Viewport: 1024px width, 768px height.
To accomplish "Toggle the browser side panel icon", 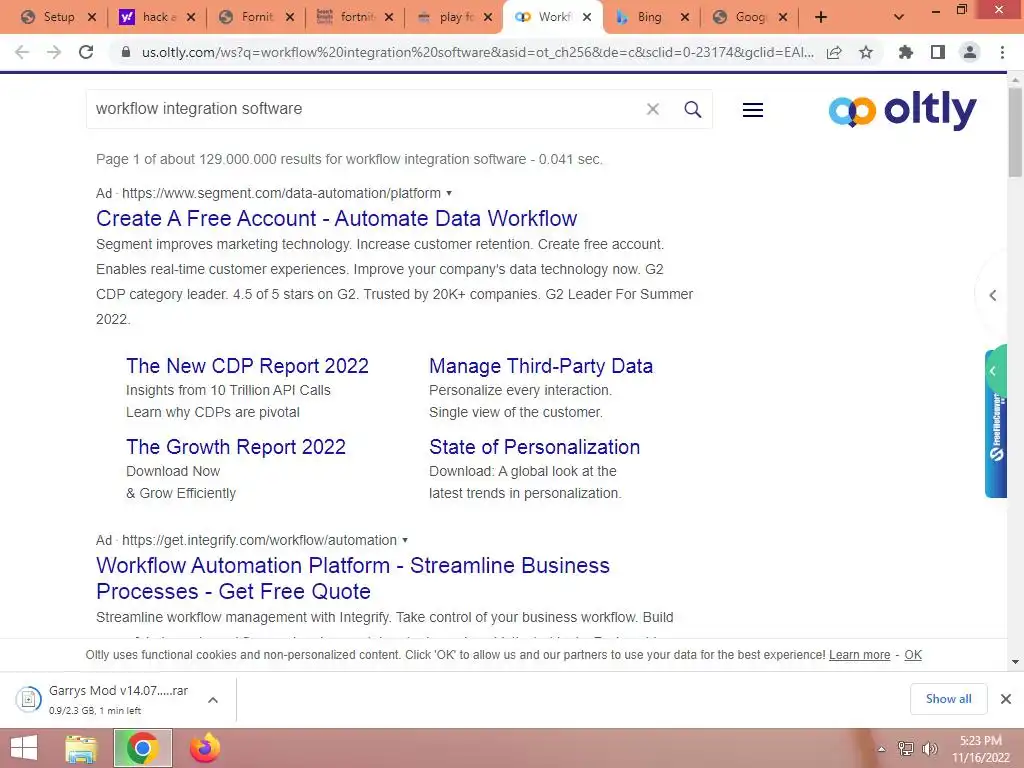I will coord(938,52).
